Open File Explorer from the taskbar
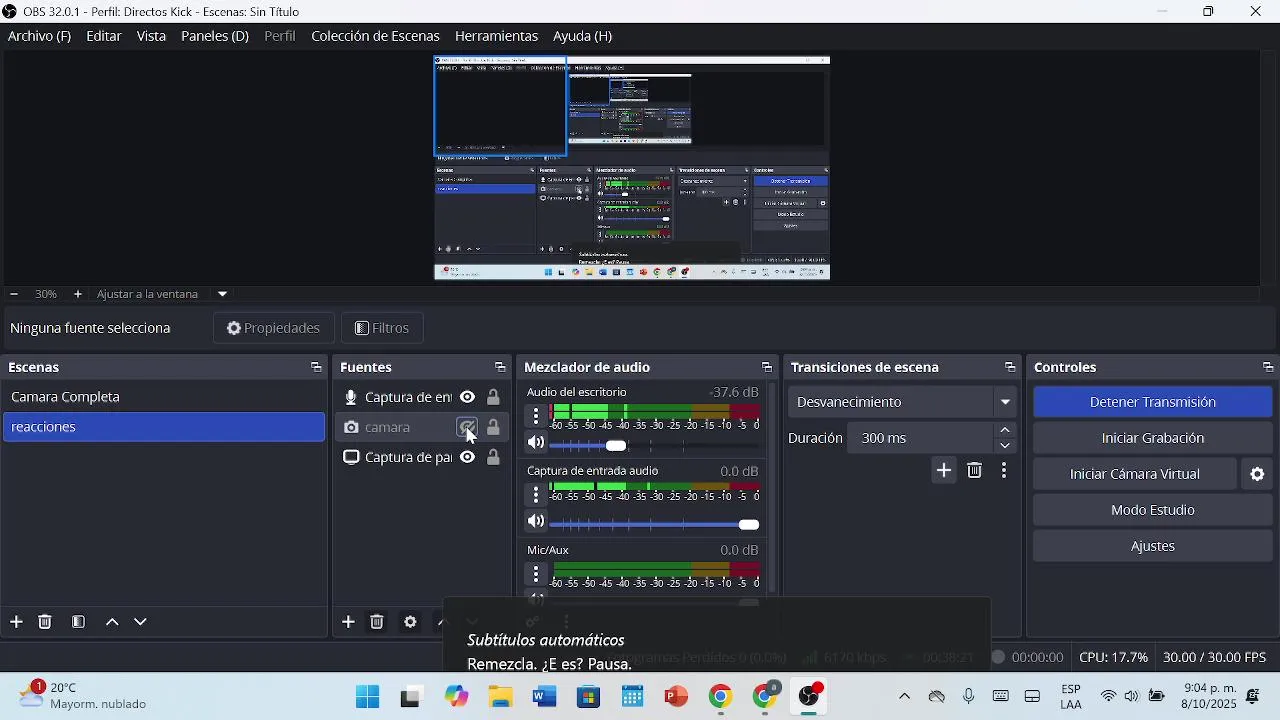 pos(501,697)
